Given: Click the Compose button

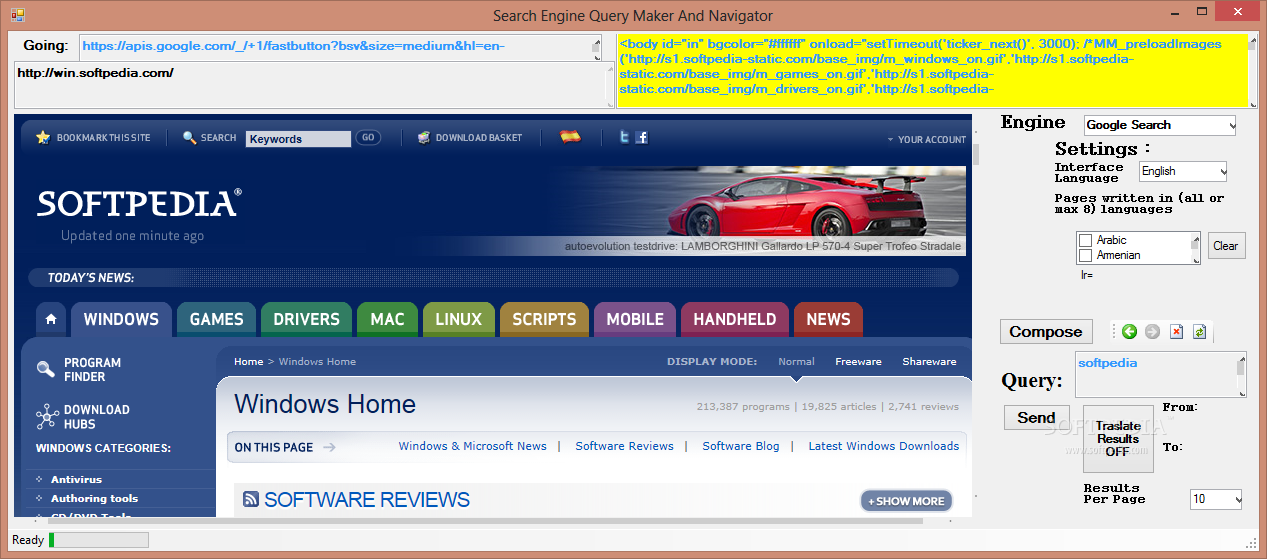Looking at the screenshot, I should [1046, 332].
